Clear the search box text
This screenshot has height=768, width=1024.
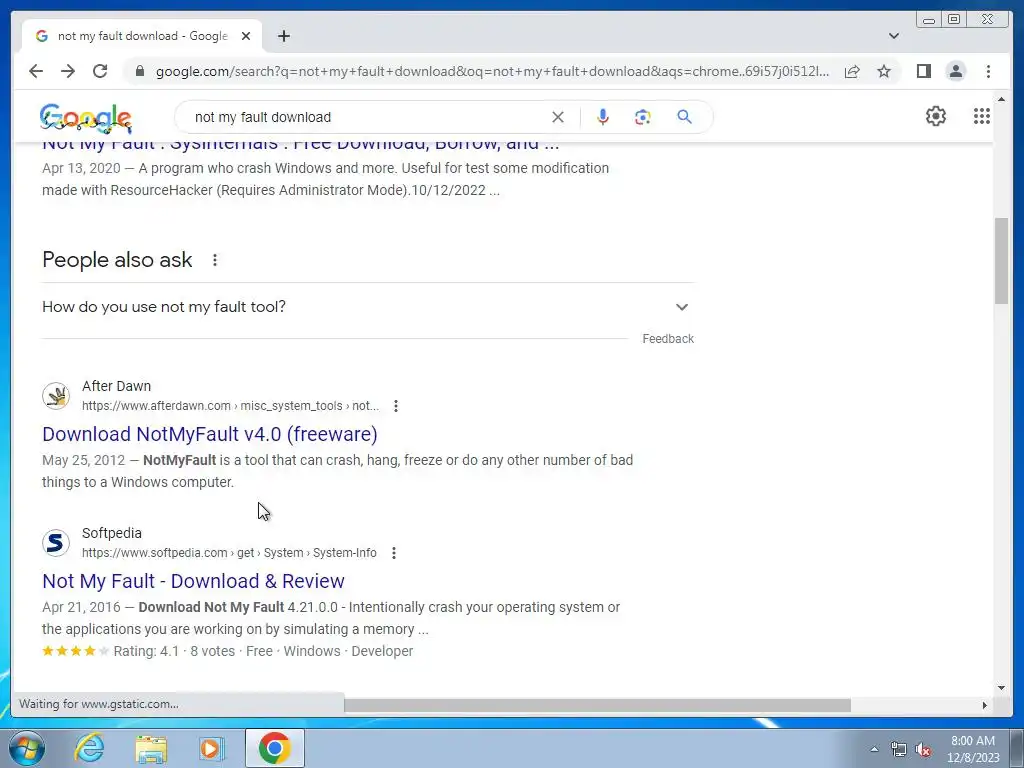pyautogui.click(x=558, y=118)
